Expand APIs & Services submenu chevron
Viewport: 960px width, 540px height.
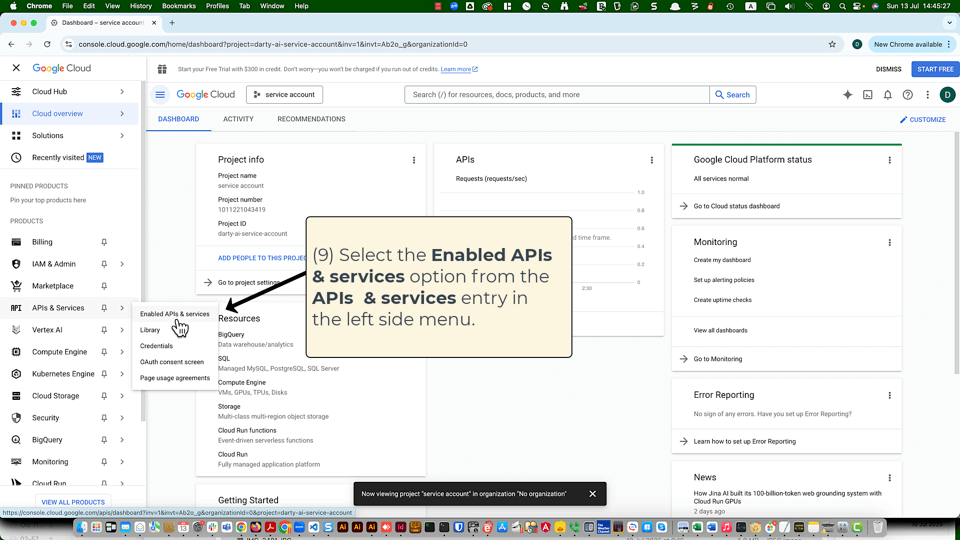click(122, 309)
